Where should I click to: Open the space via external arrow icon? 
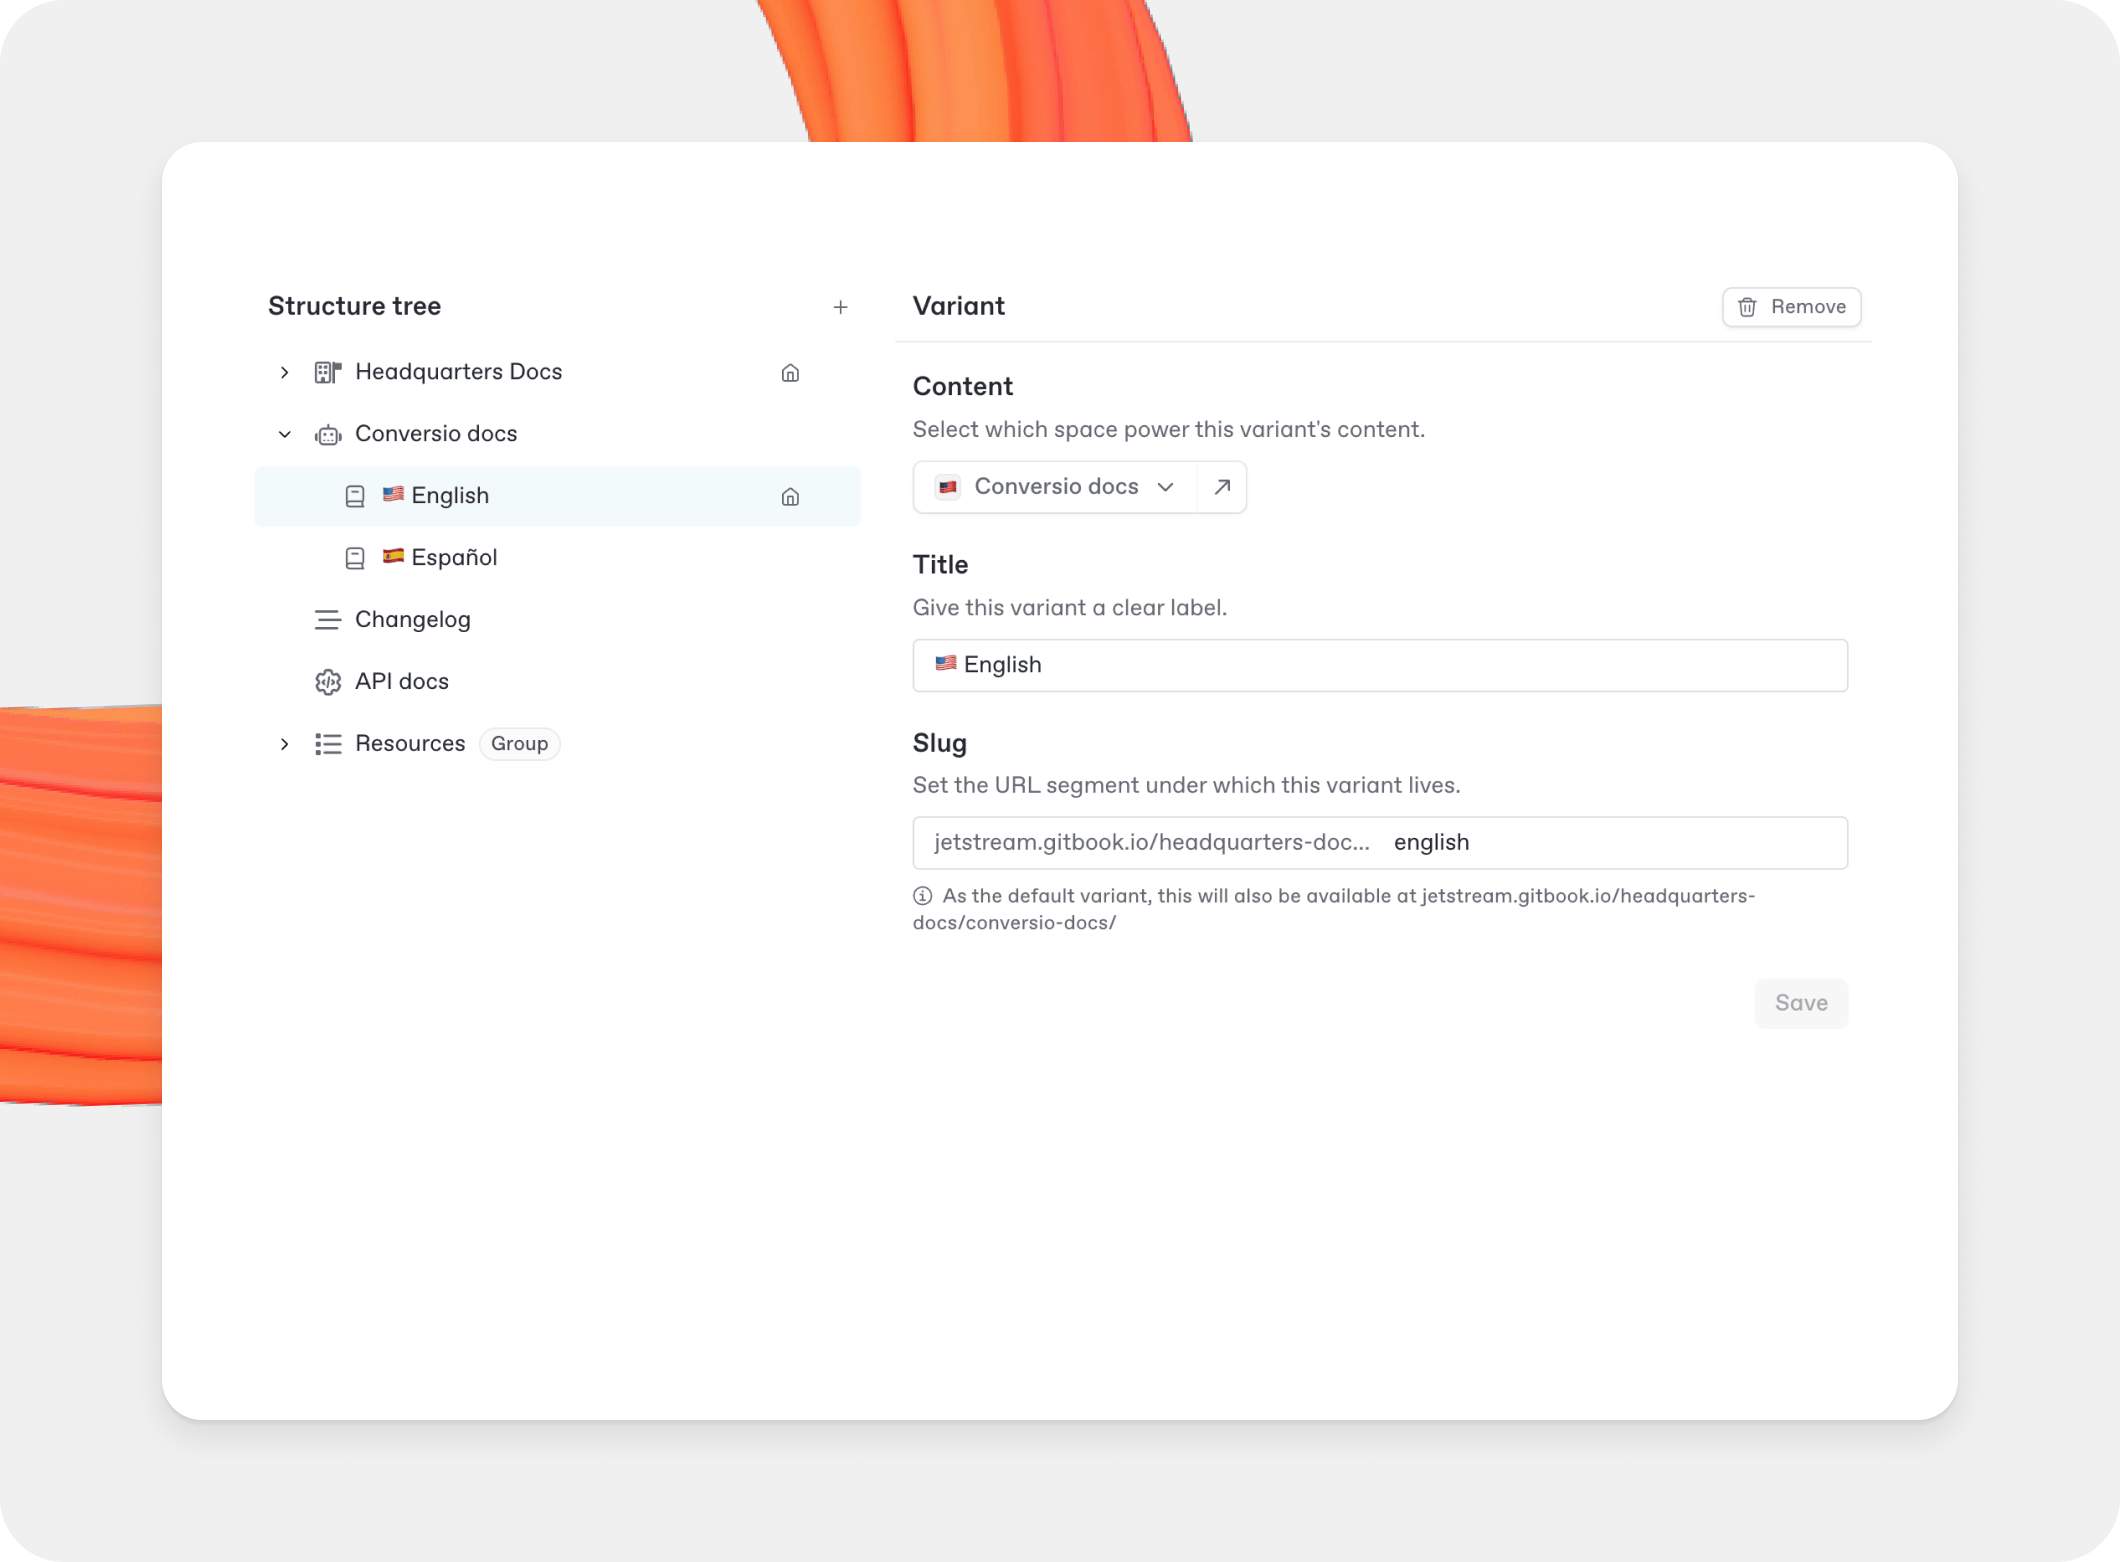[1222, 487]
